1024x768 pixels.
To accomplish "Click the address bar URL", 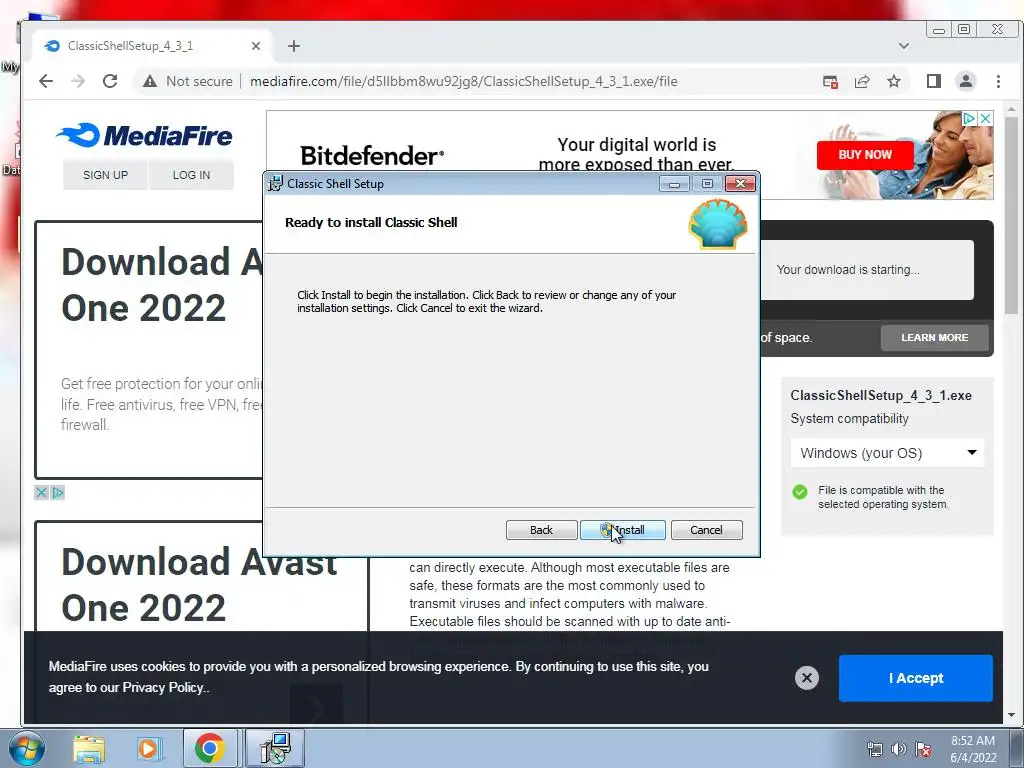I will pos(464,82).
